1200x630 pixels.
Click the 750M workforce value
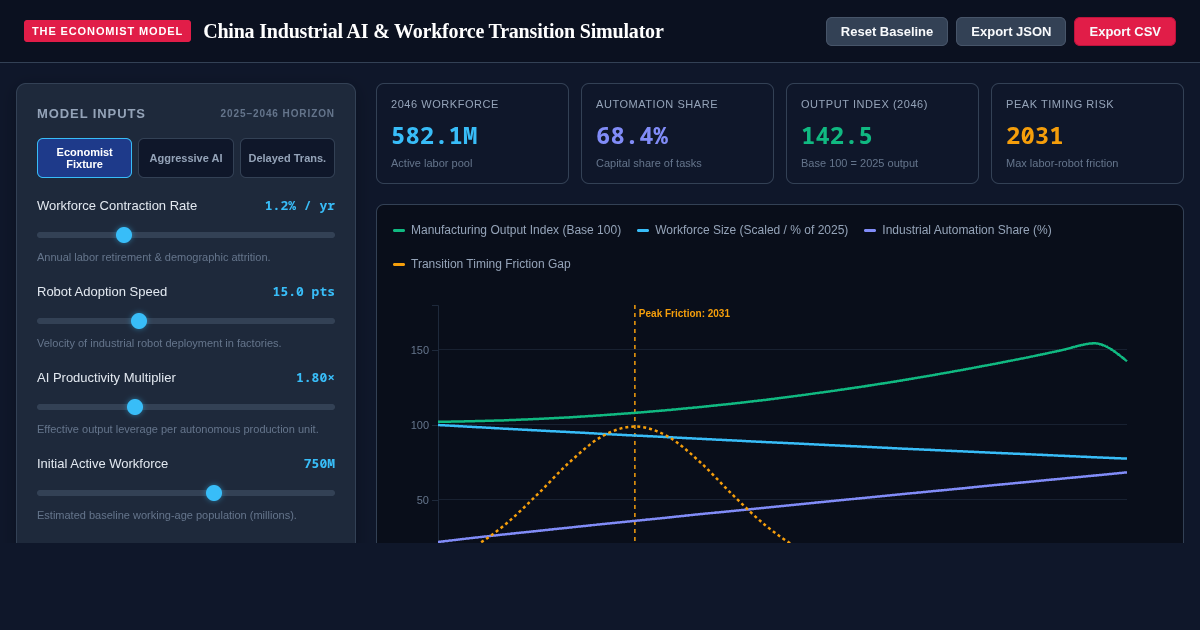click(319, 464)
